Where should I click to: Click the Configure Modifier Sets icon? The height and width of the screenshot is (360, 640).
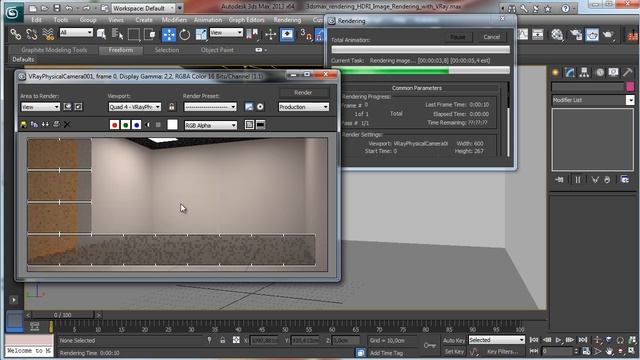pos(624,180)
